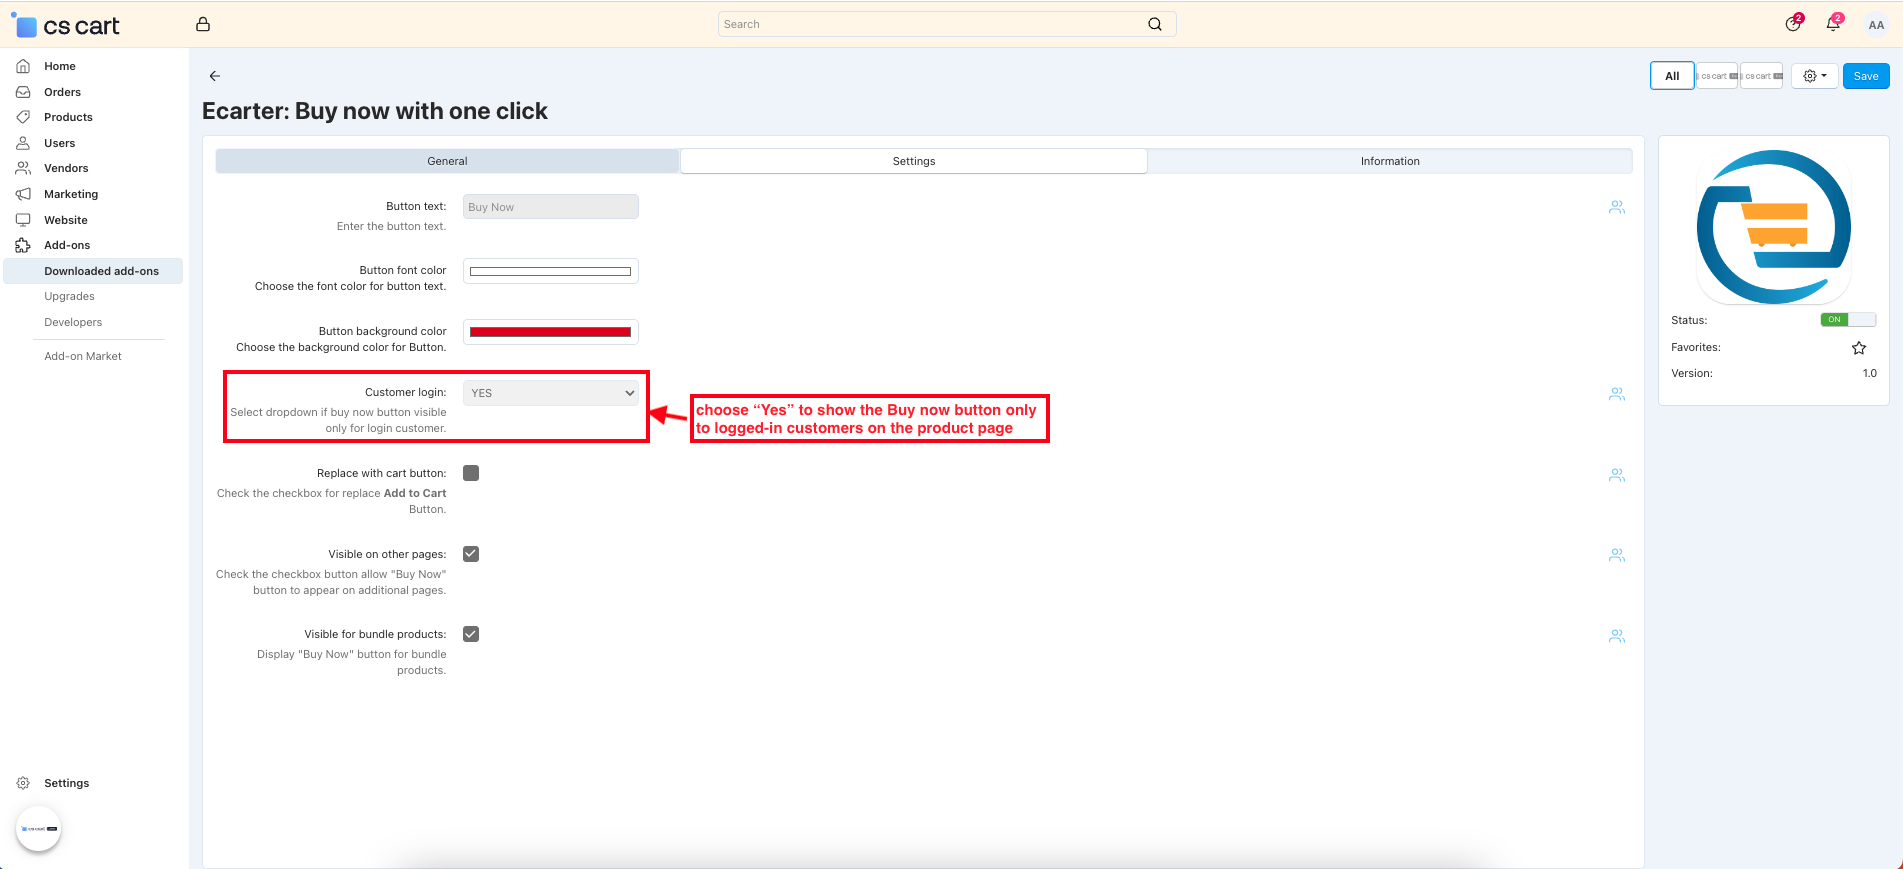This screenshot has width=1903, height=869.
Task: Open the Customer login dropdown
Action: tap(550, 393)
